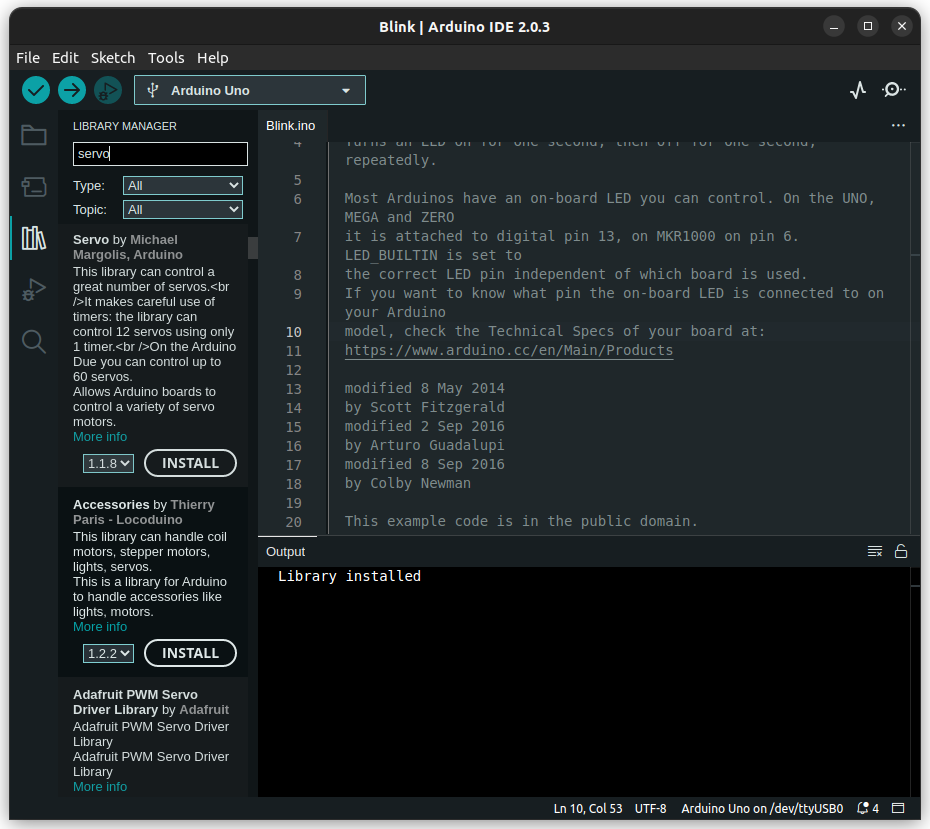The image size is (930, 829).
Task: Open the Boards Manager sidebar icon
Action: [x=34, y=187]
